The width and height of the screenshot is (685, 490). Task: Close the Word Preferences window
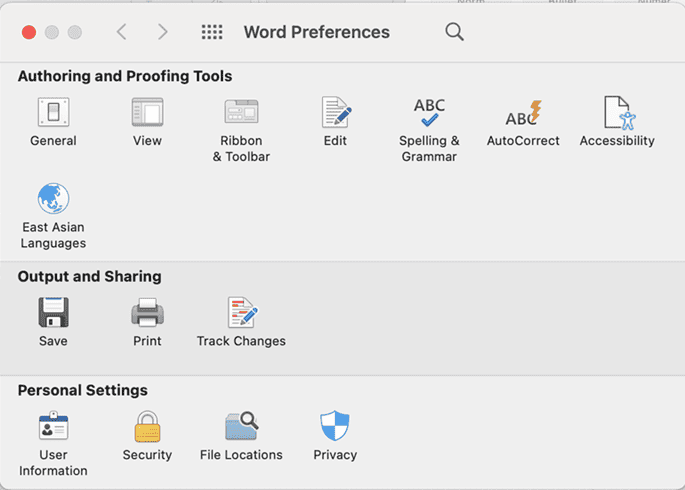(x=29, y=32)
